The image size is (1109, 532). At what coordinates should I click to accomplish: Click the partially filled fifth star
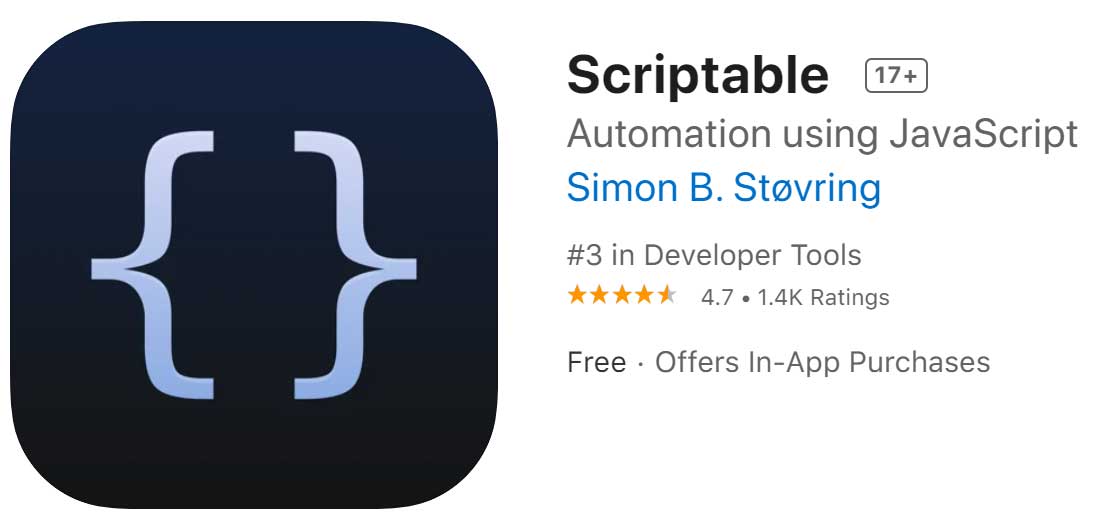[x=666, y=296]
